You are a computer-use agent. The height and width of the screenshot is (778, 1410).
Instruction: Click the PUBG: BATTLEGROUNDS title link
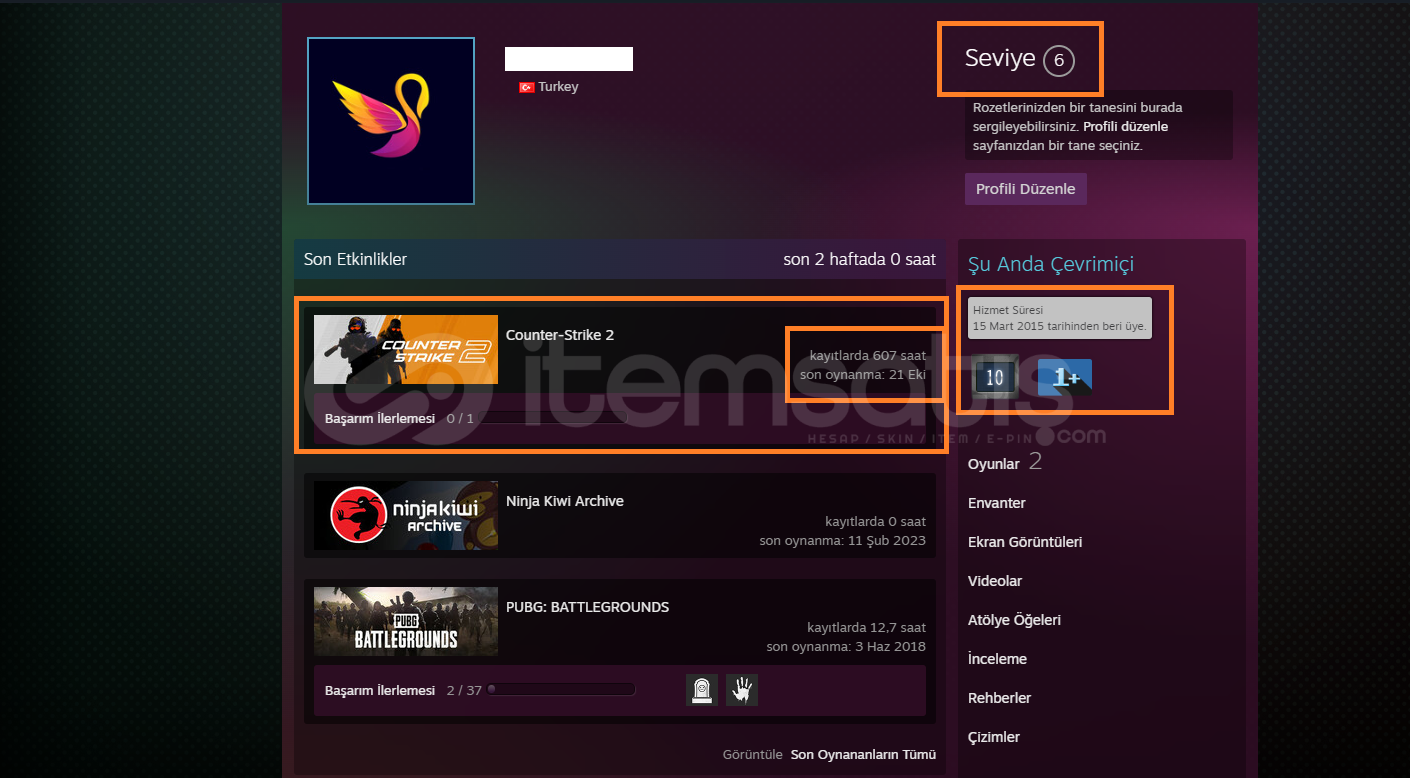tap(588, 607)
